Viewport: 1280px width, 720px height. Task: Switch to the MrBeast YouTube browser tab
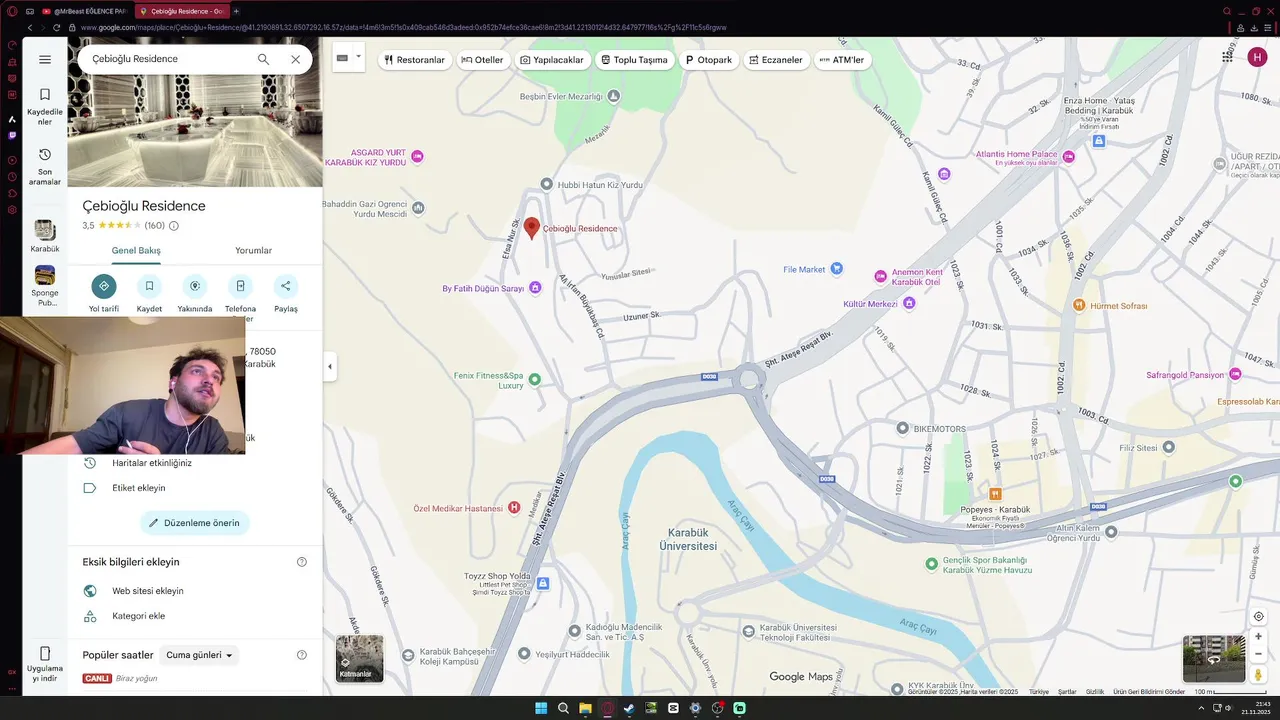click(84, 11)
